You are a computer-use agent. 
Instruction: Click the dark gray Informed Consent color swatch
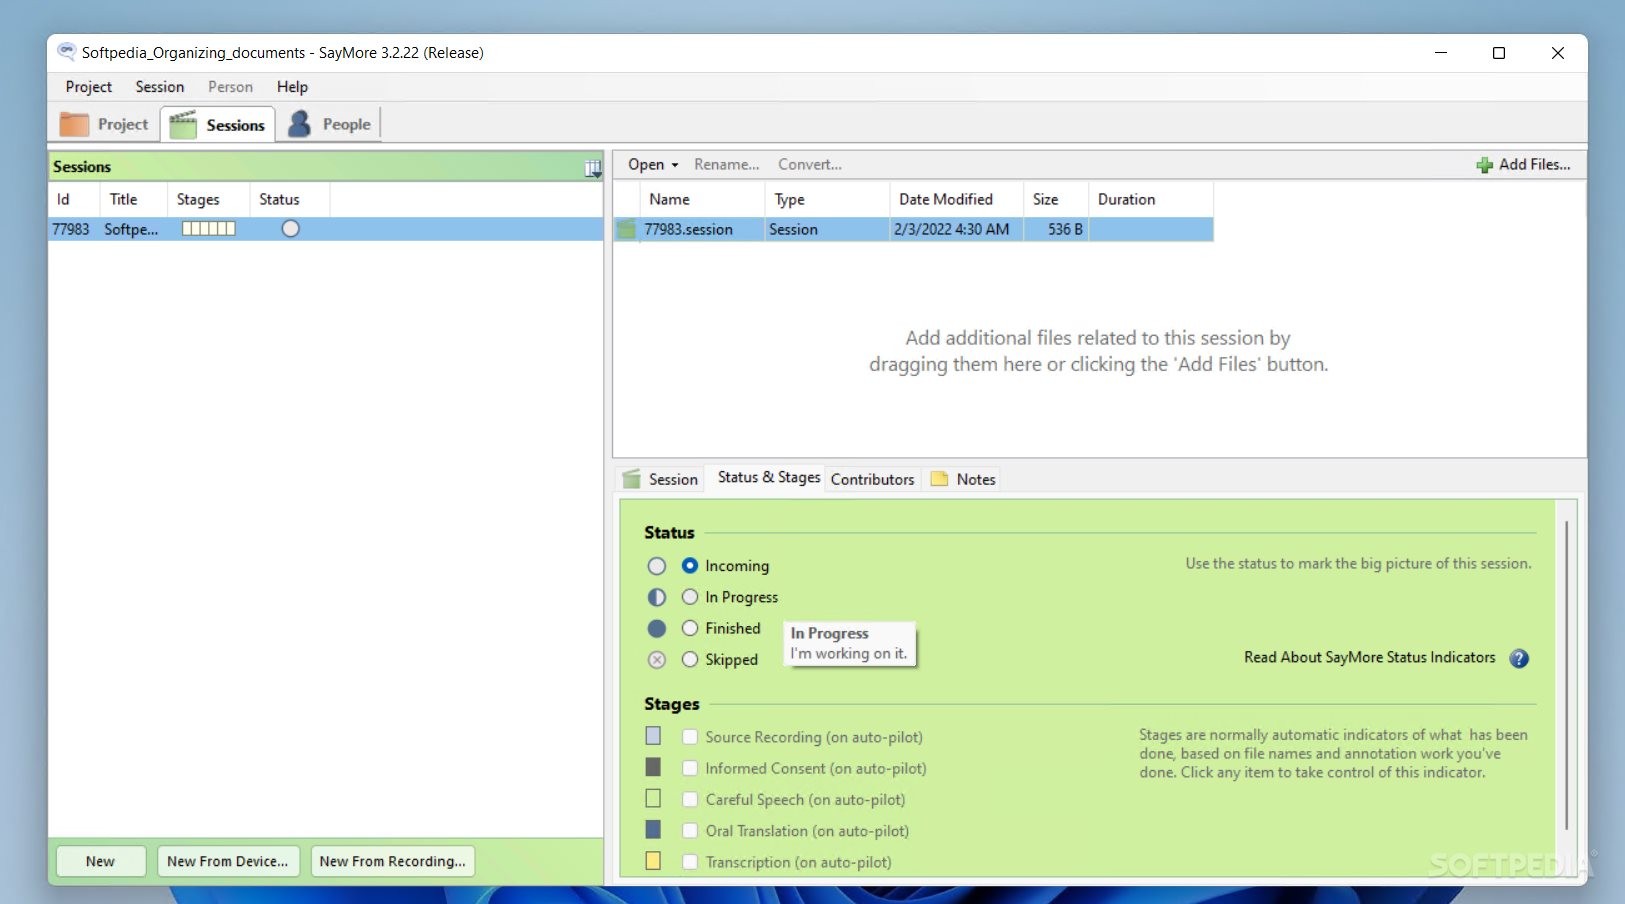pyautogui.click(x=653, y=767)
